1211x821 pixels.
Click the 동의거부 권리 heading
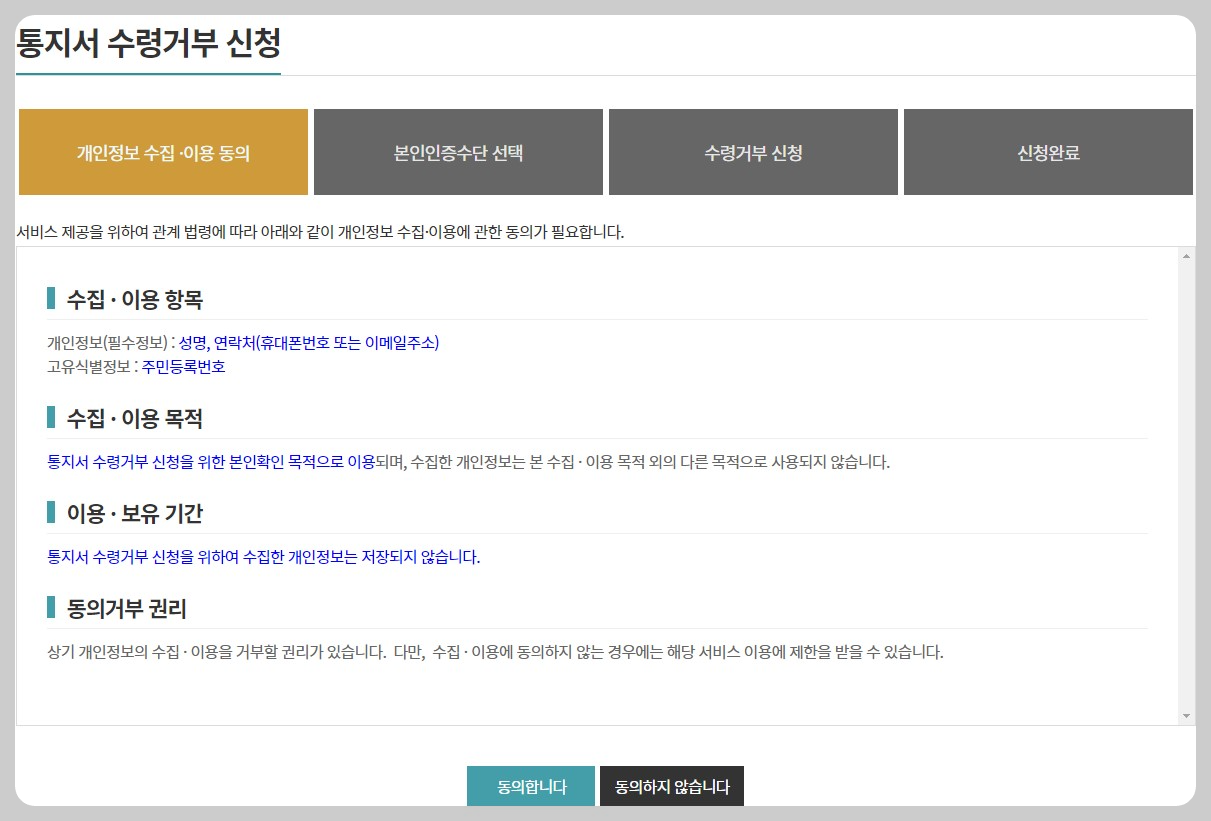click(127, 607)
